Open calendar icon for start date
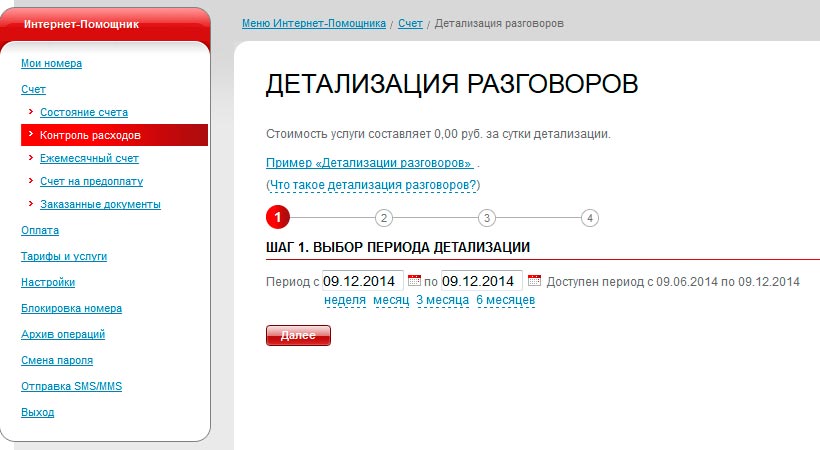The image size is (820, 450). [x=414, y=280]
